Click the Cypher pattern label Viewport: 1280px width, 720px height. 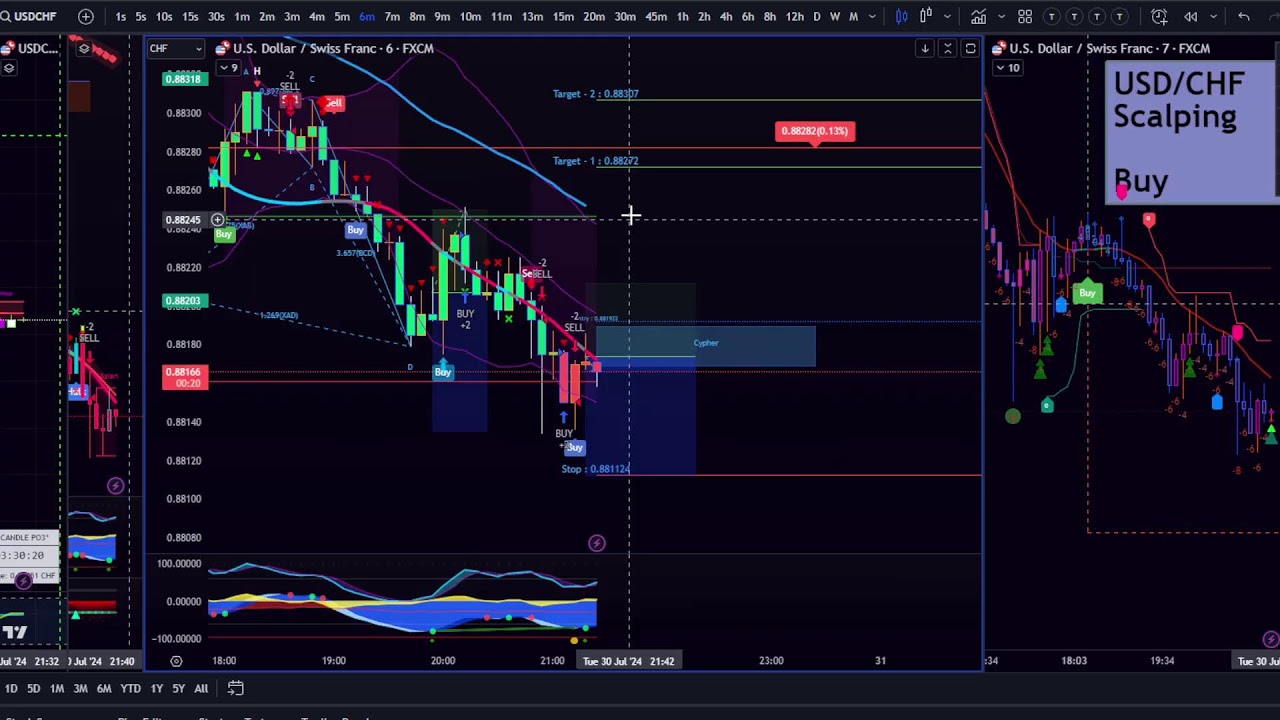706,343
